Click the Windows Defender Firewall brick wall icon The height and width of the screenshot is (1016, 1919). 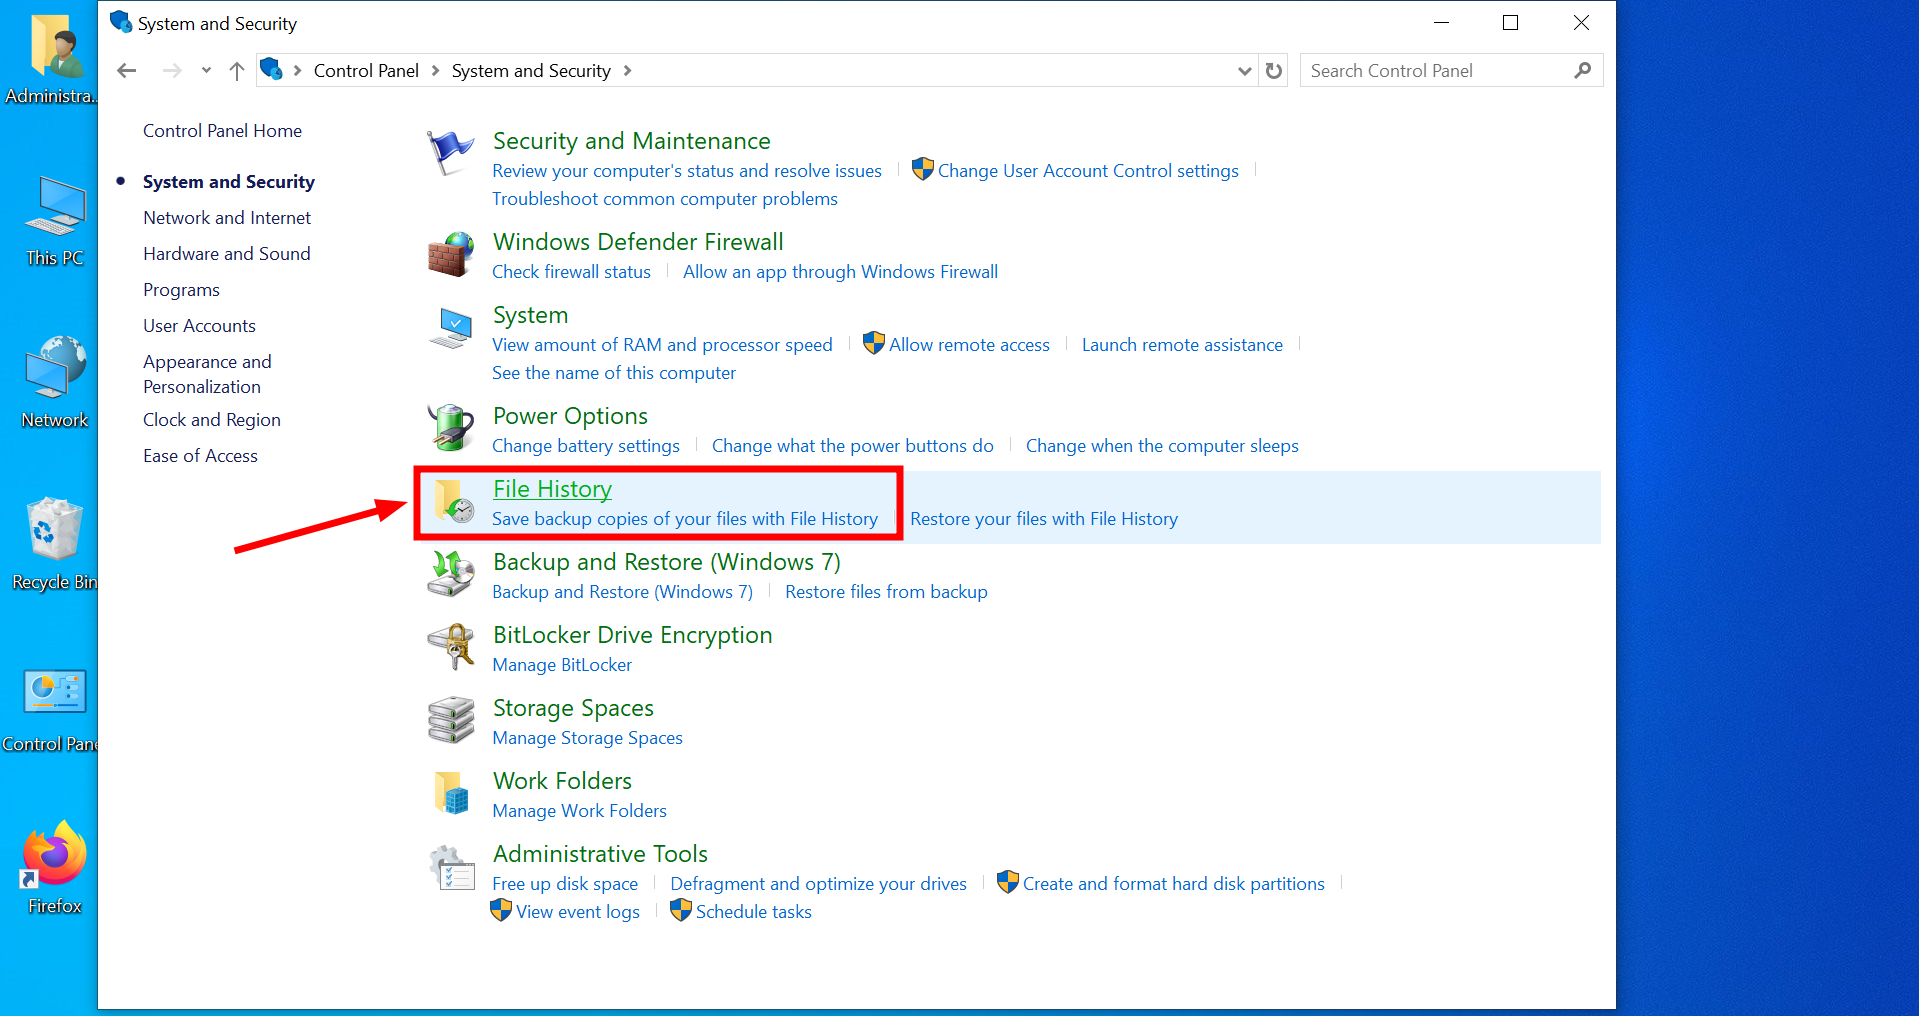pos(451,256)
